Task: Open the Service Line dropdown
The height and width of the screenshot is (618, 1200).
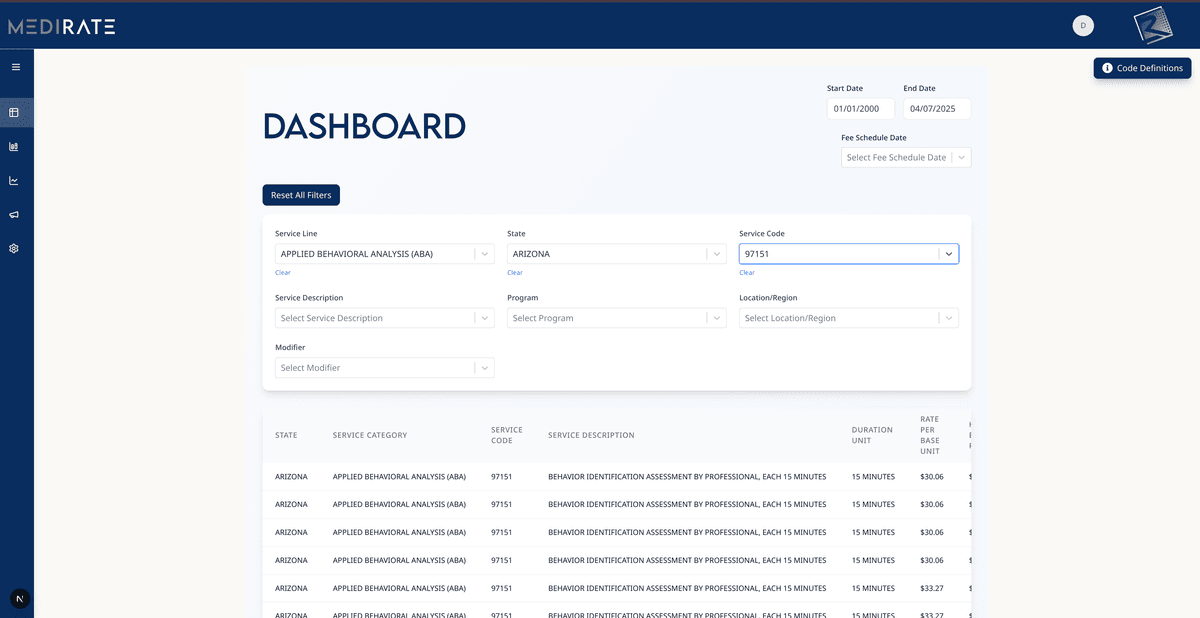Action: pyautogui.click(x=385, y=254)
